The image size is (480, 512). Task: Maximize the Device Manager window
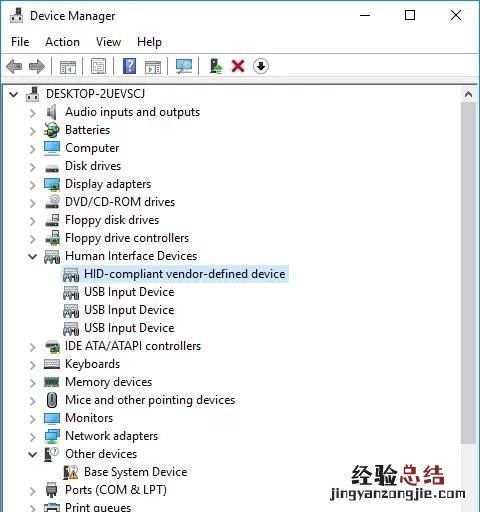[410, 15]
